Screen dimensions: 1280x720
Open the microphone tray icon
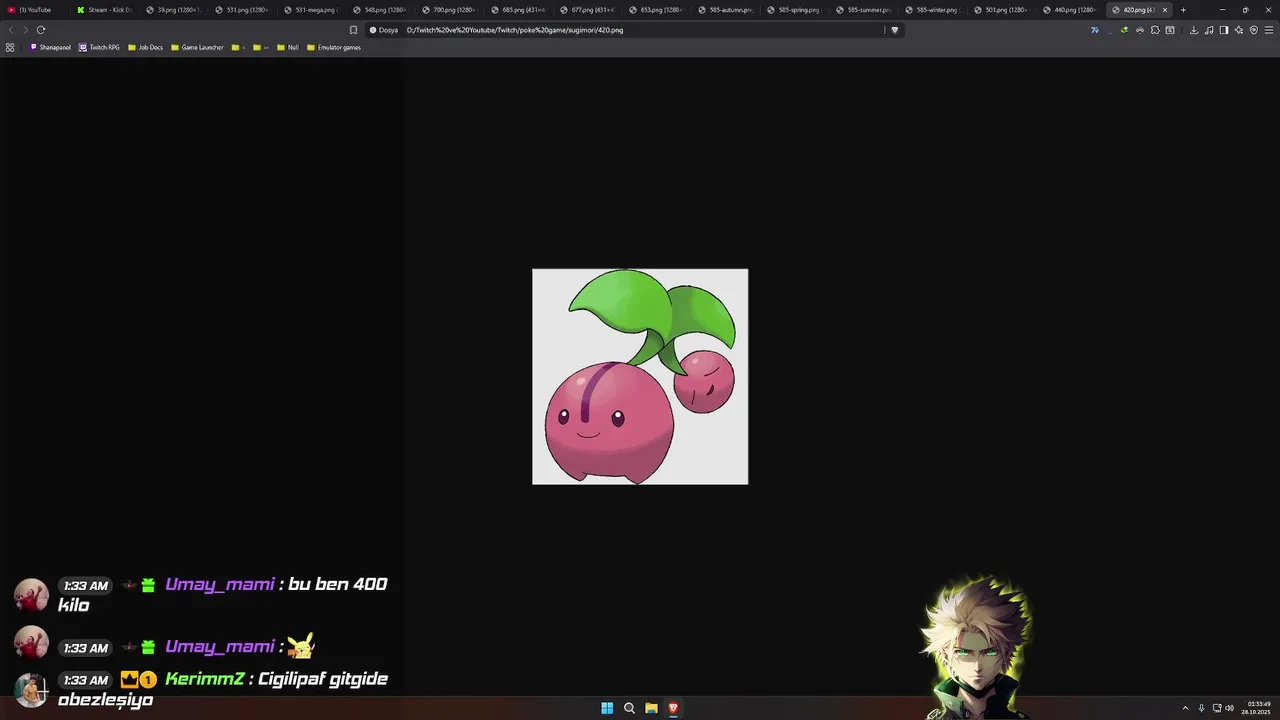coord(1201,708)
